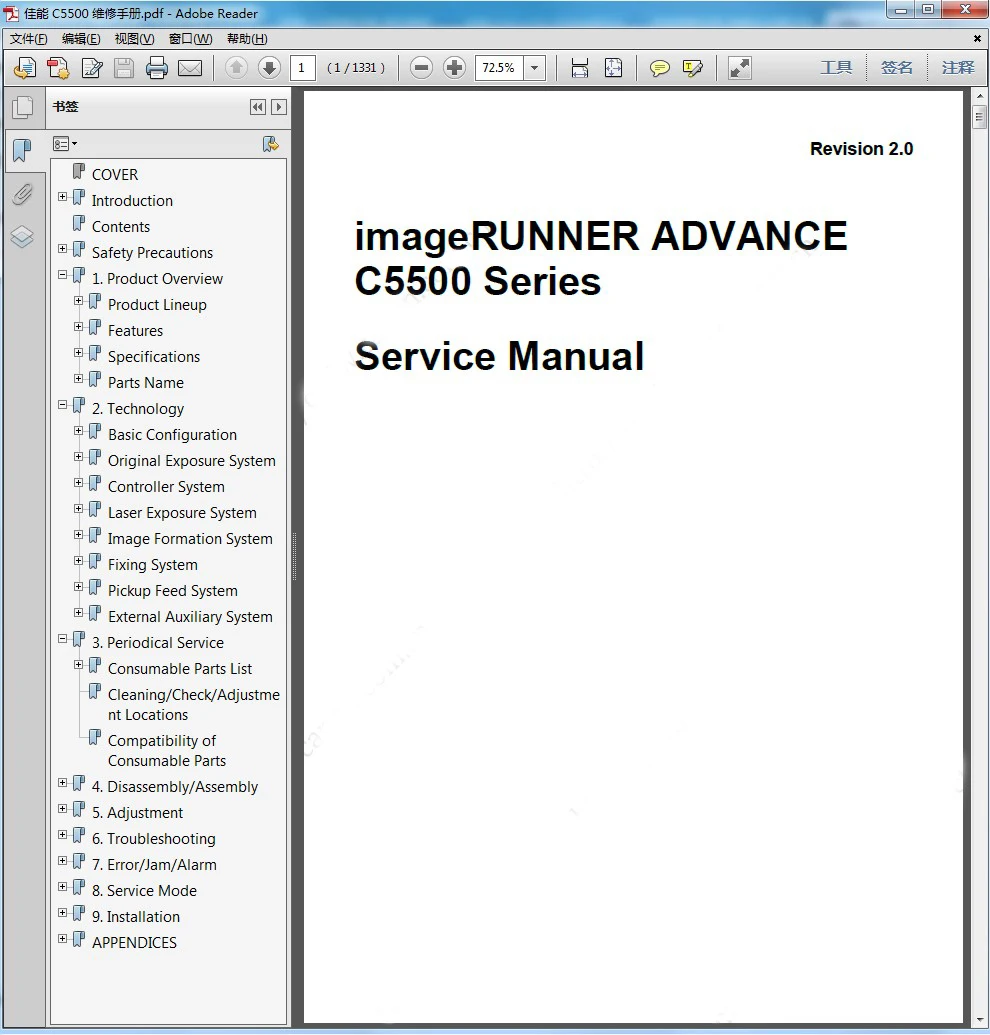Image resolution: width=990 pixels, height=1035 pixels.
Task: Jump to Pickup Feed System bookmark
Action: click(x=173, y=591)
